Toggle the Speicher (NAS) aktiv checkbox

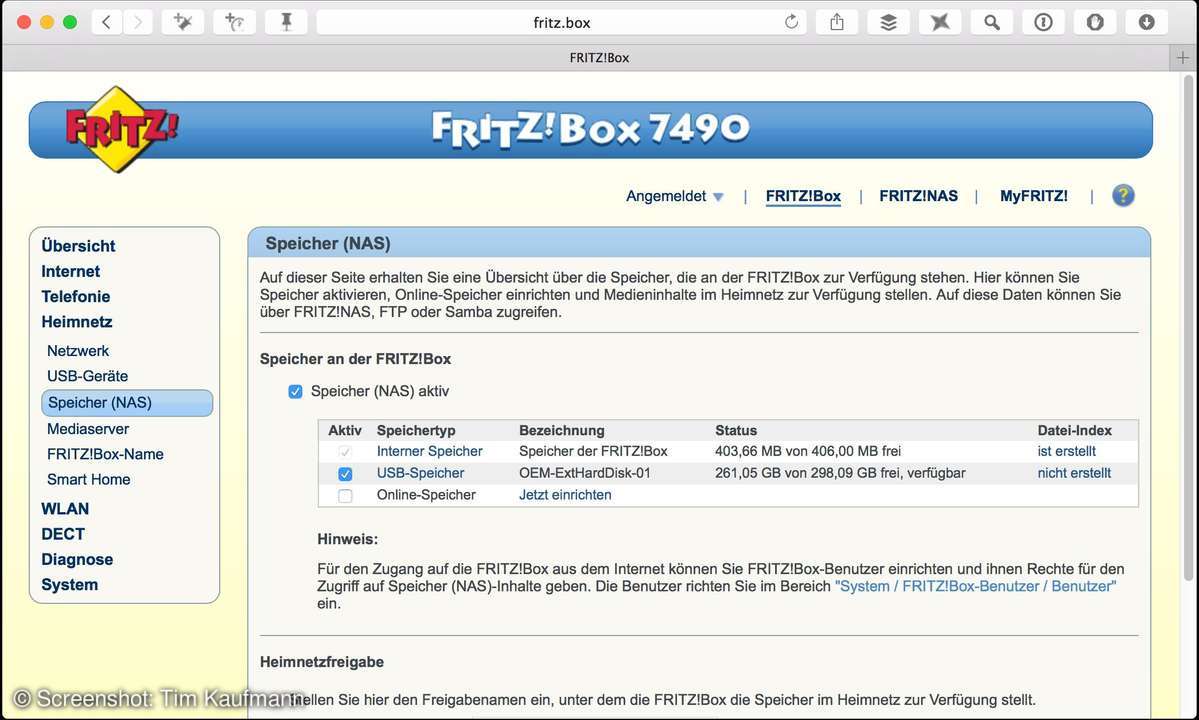pos(295,392)
